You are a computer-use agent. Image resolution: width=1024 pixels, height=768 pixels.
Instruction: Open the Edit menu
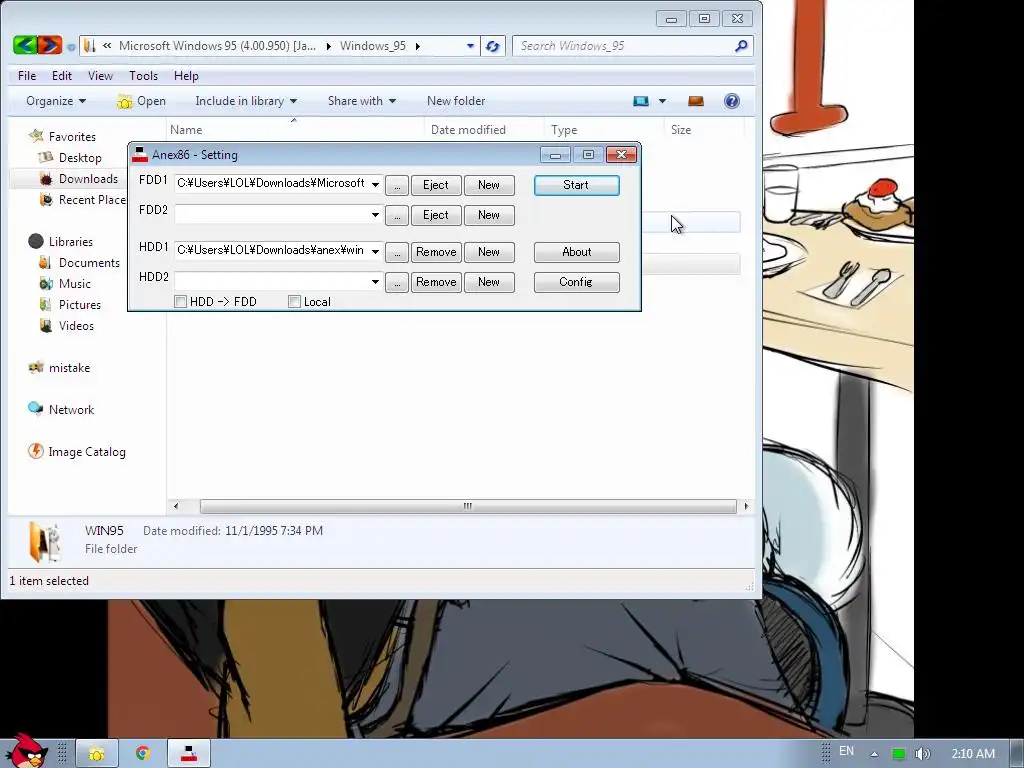(x=62, y=76)
